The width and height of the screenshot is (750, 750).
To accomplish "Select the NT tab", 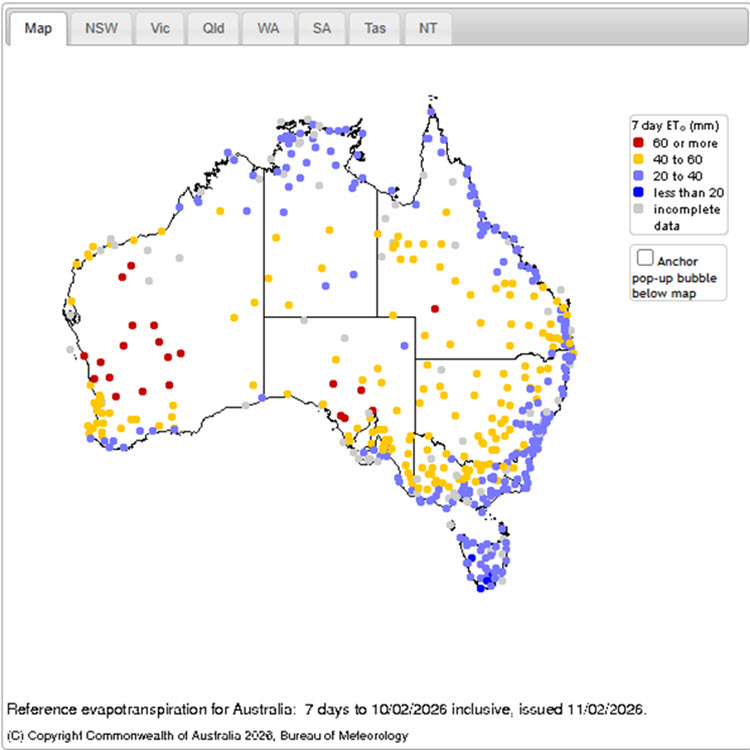I will [427, 29].
